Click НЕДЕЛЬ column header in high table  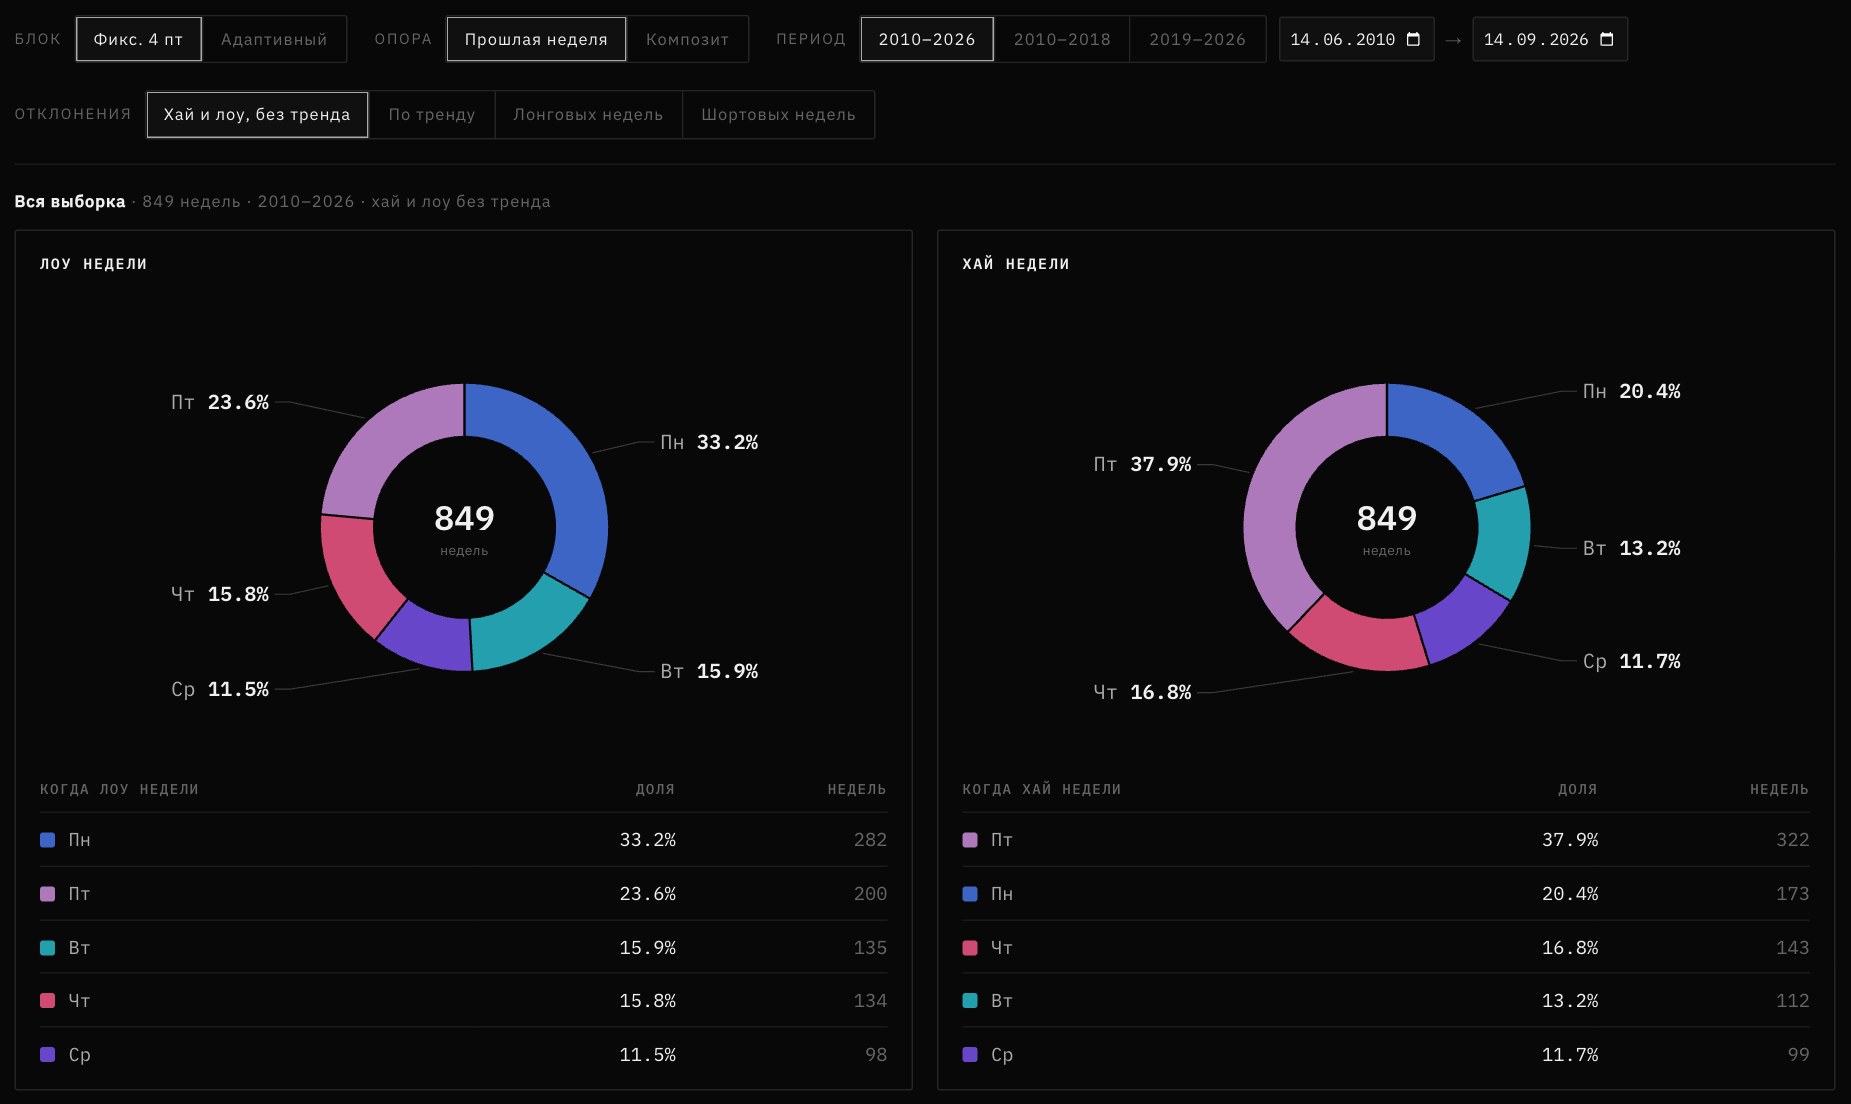1779,789
